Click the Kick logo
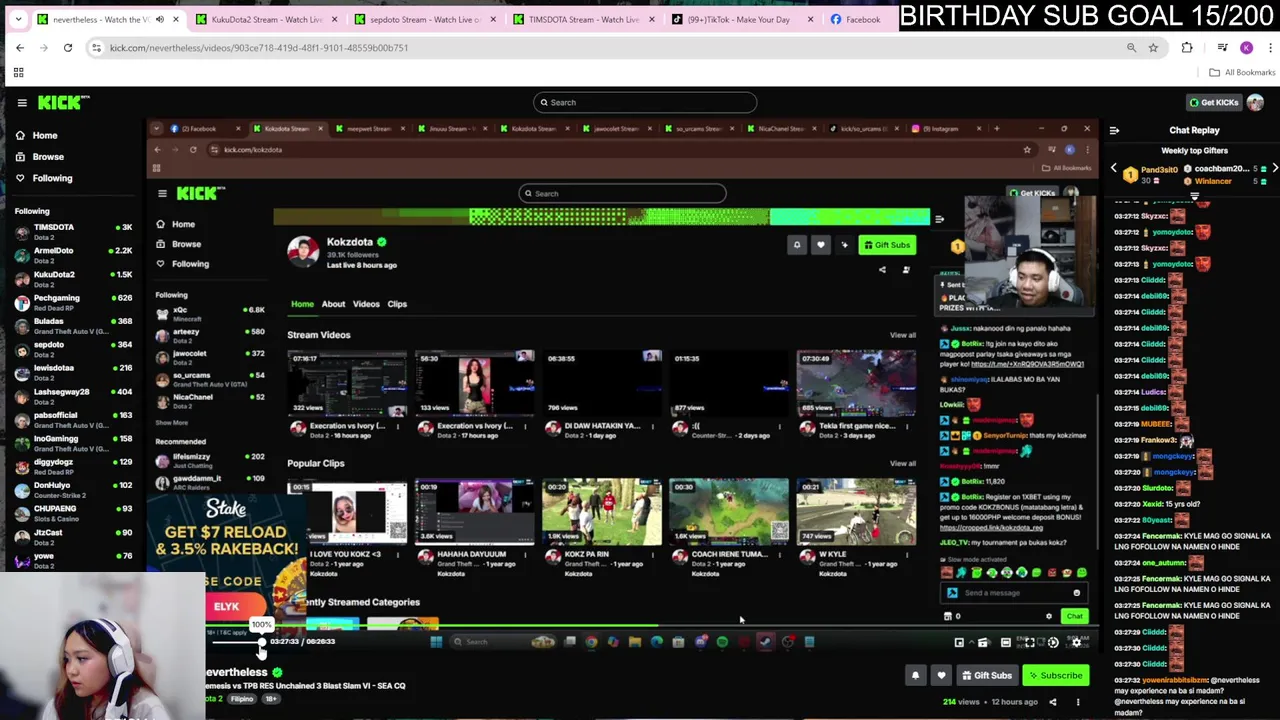This screenshot has width=1280, height=720. [x=63, y=102]
